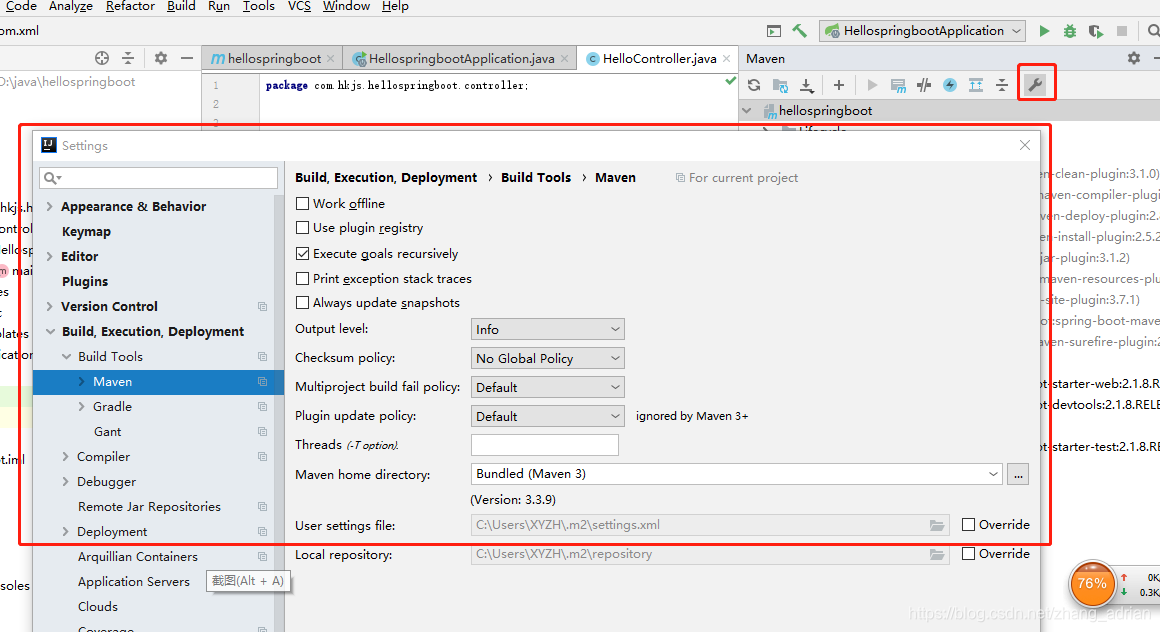Run HellospringbootApplication with green play icon
The height and width of the screenshot is (632, 1160).
pyautogui.click(x=1044, y=31)
